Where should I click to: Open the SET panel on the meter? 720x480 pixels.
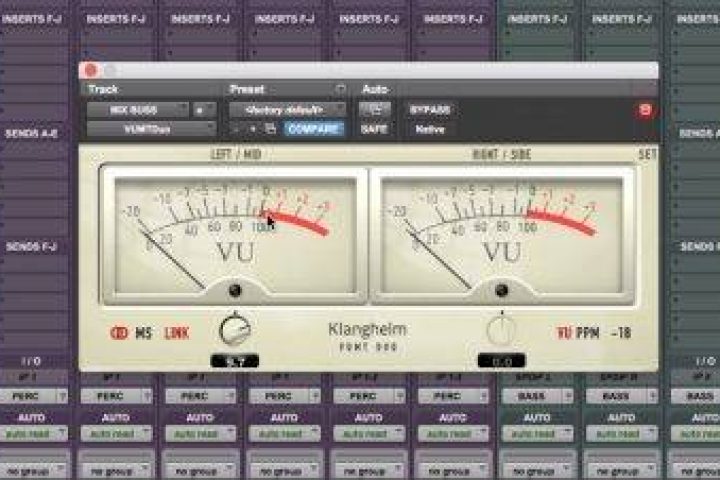pos(647,155)
